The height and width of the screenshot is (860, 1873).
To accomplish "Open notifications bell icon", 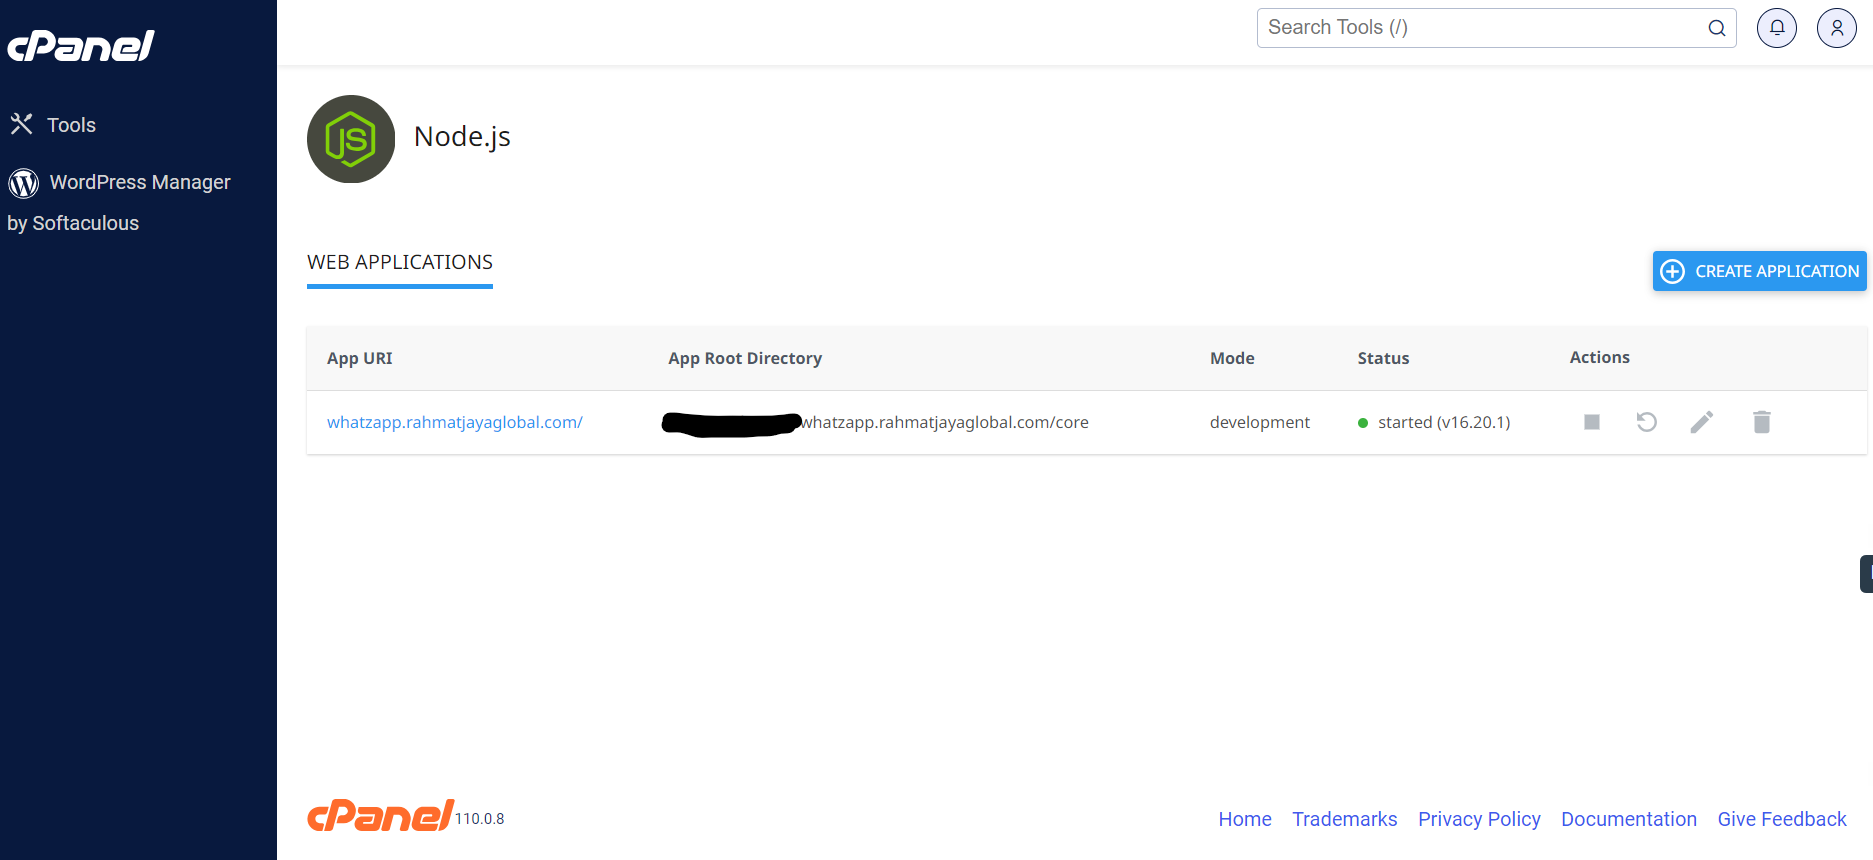I will tap(1777, 28).
